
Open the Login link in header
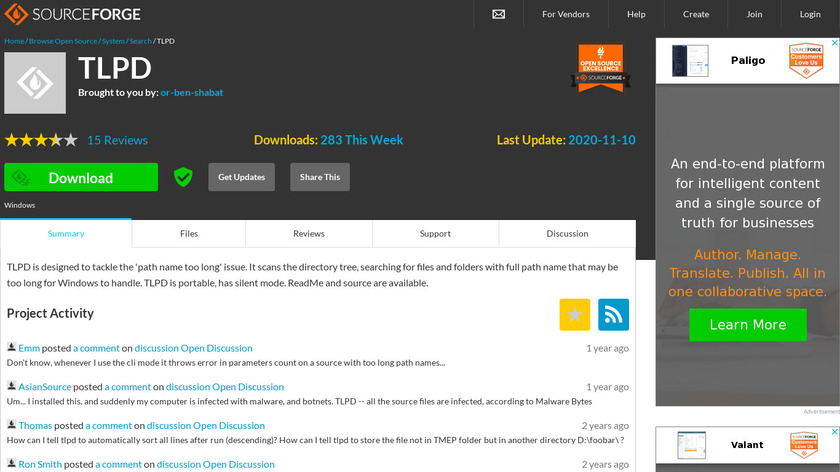point(810,14)
